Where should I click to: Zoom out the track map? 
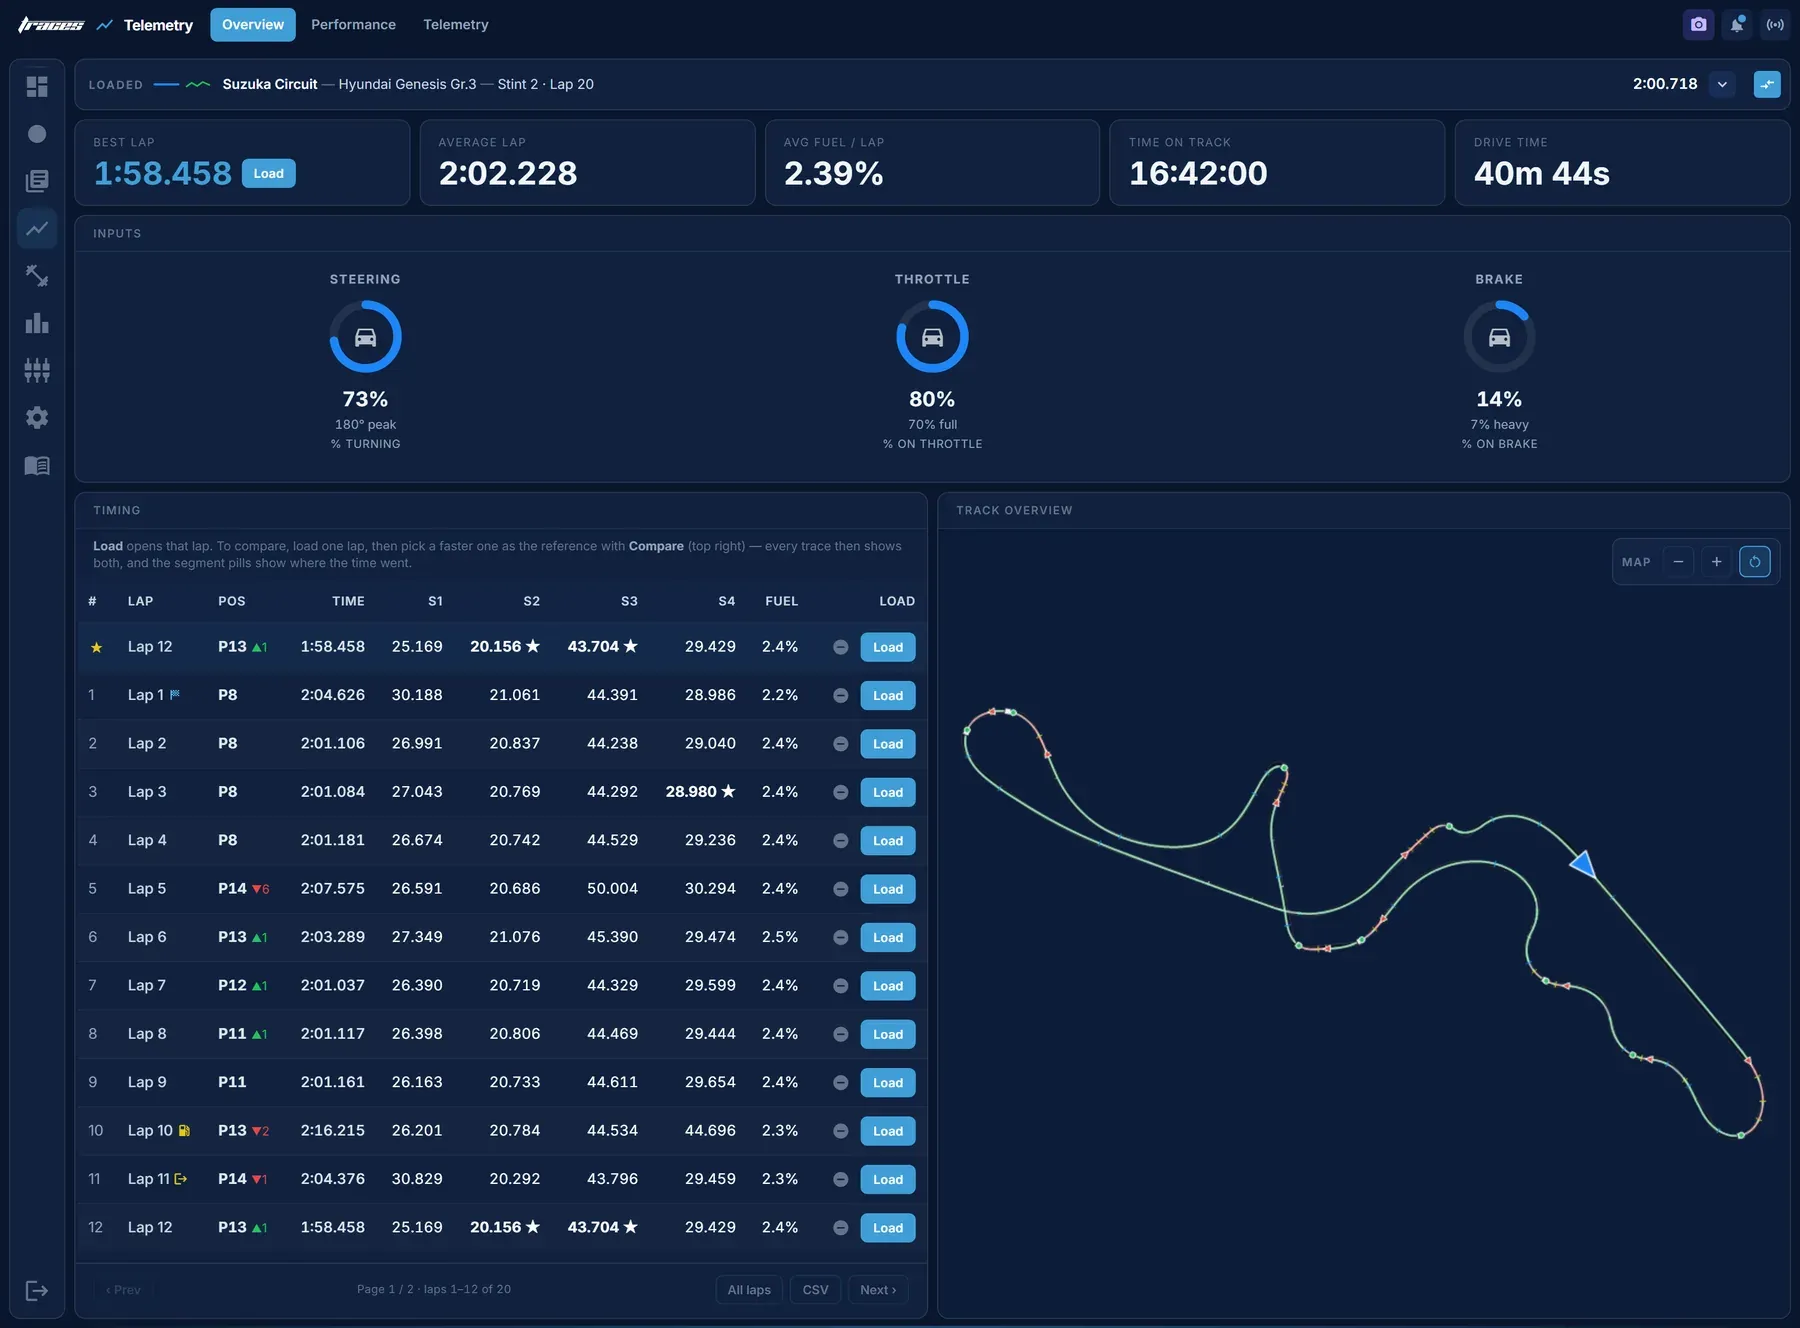[1678, 562]
